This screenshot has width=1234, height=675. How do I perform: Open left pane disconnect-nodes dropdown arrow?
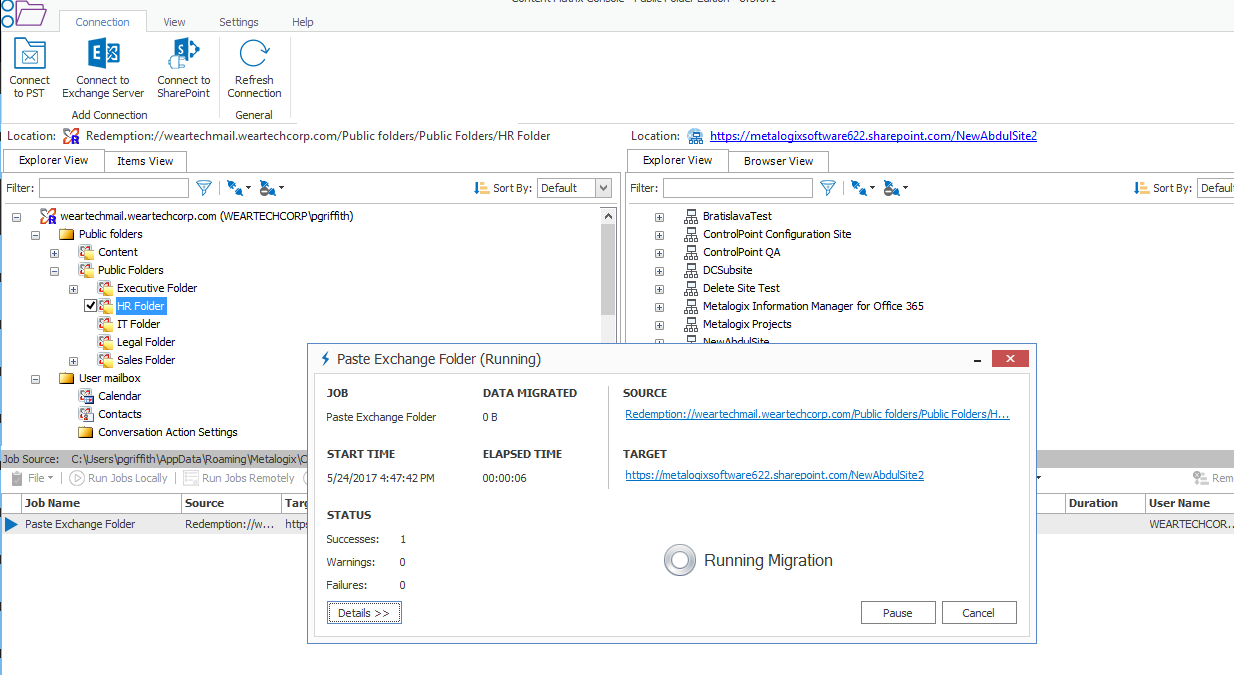click(281, 188)
